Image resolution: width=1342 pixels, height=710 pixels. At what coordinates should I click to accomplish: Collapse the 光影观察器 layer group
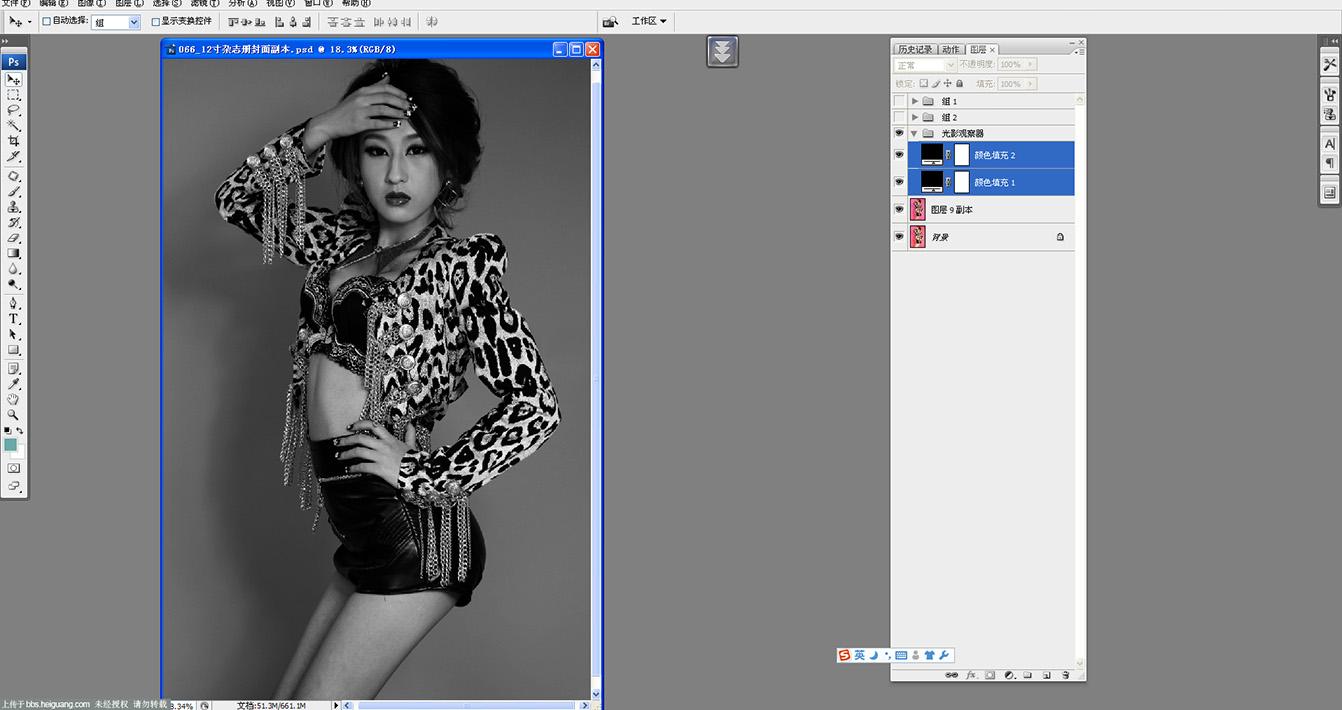click(x=914, y=133)
